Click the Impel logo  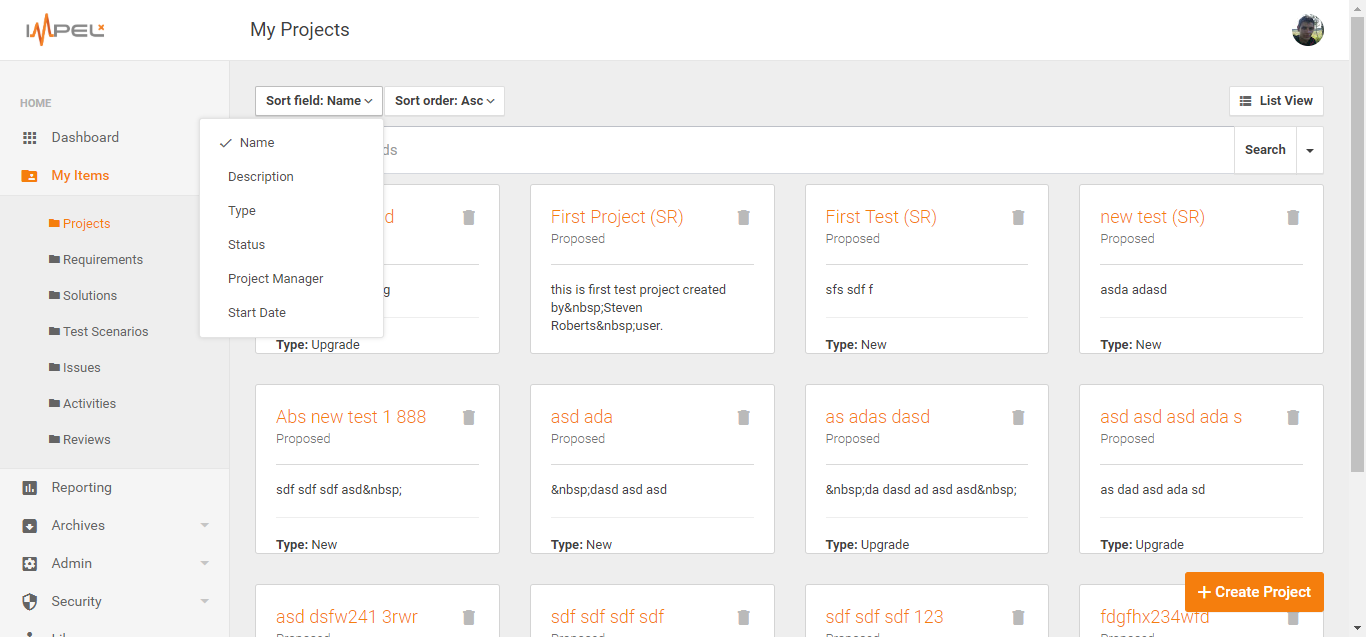click(65, 30)
